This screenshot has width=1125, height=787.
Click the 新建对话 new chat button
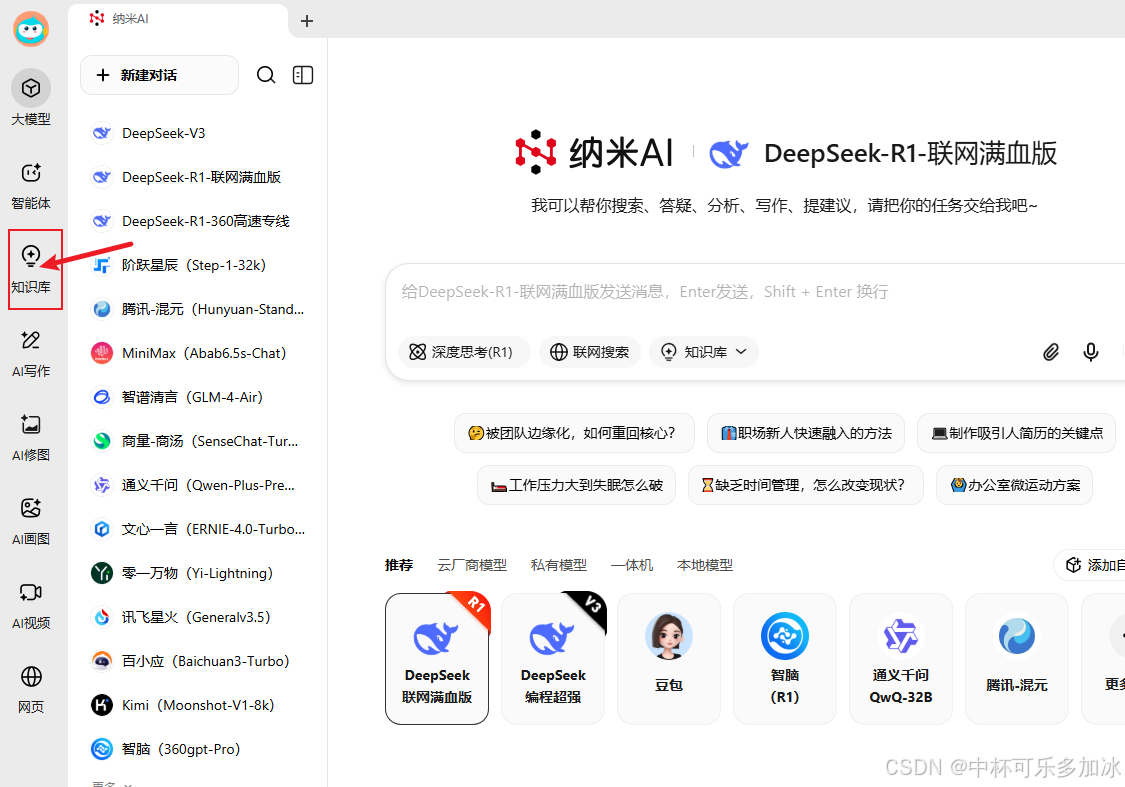pos(159,75)
